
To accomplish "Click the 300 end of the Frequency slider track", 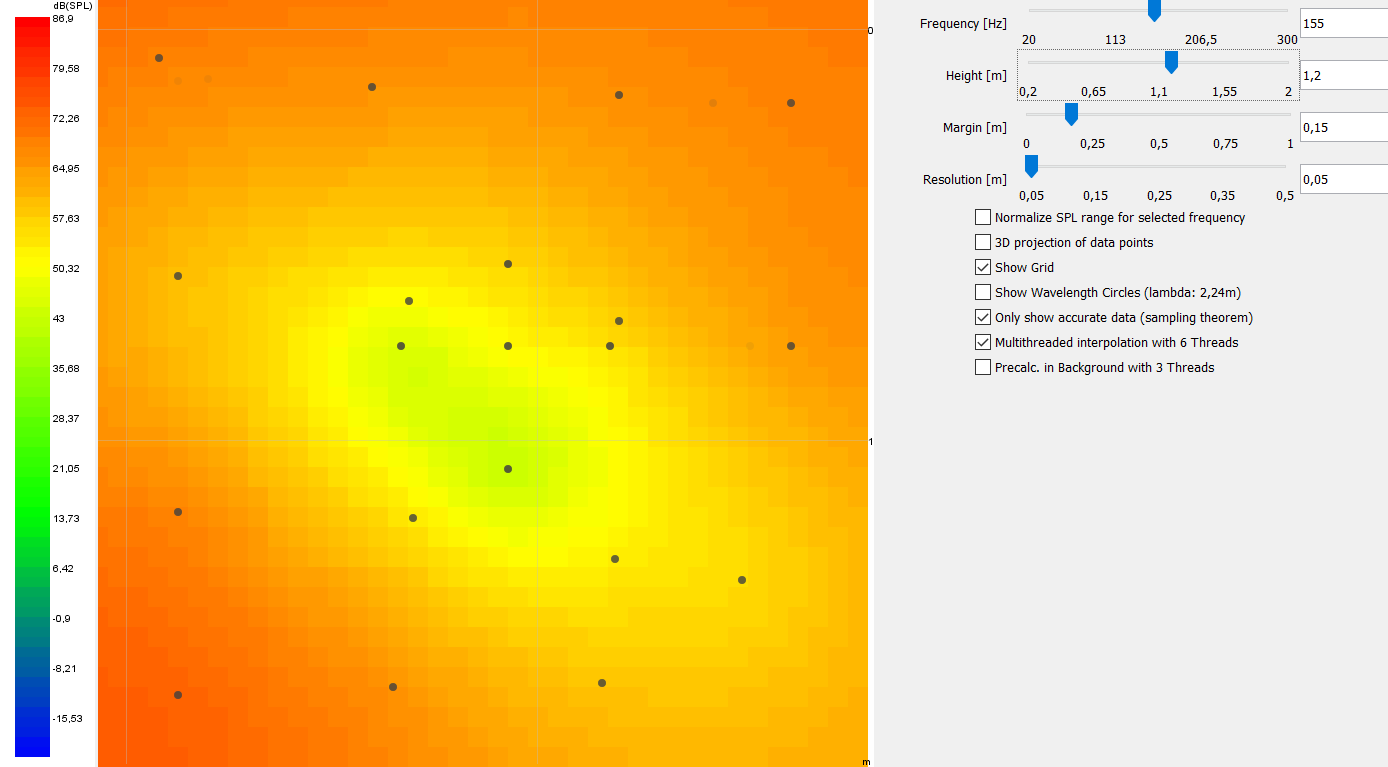I will [x=1286, y=11].
